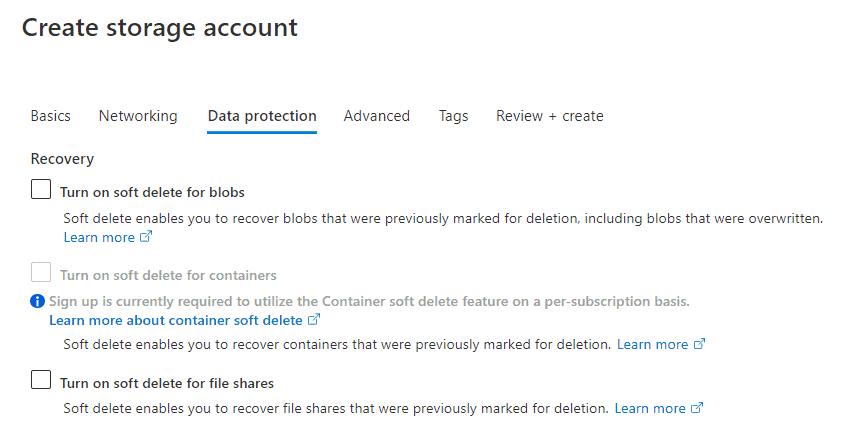
Task: Click the Recovery section heading
Action: (x=62, y=159)
